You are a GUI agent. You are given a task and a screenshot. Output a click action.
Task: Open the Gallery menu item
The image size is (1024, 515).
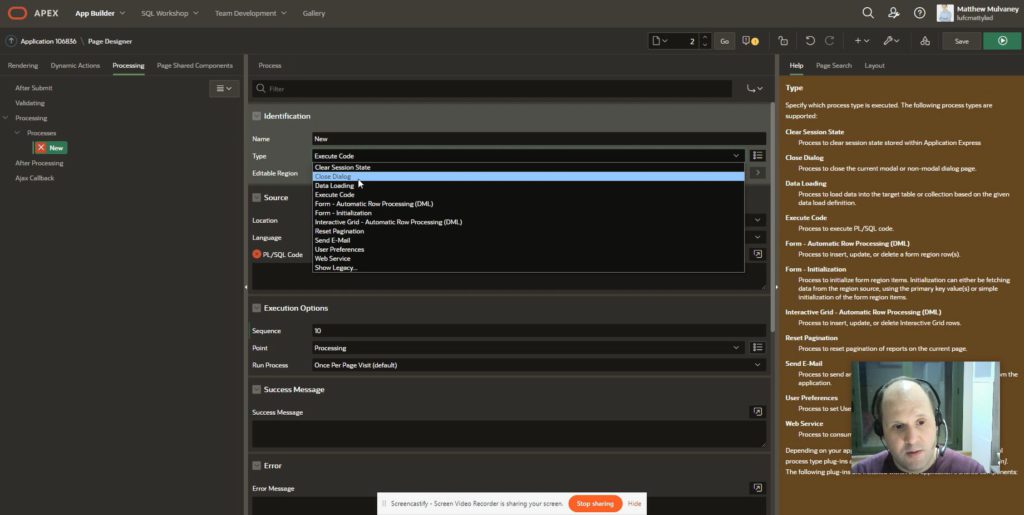click(x=313, y=13)
